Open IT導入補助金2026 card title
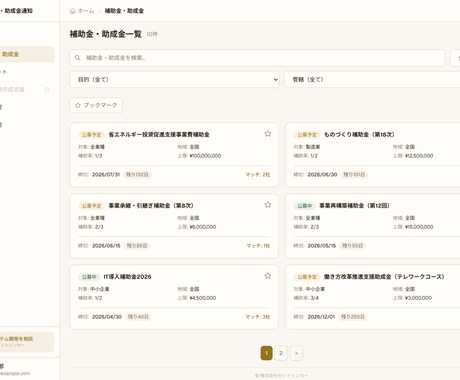This screenshot has height=380, width=460. pos(127,277)
